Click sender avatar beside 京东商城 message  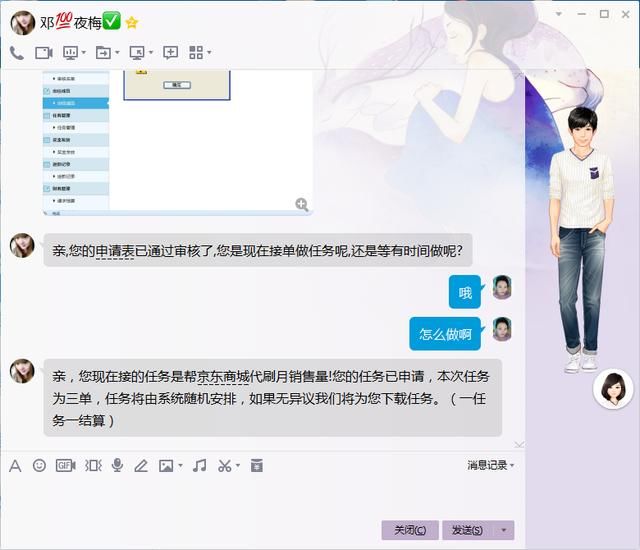[x=22, y=371]
